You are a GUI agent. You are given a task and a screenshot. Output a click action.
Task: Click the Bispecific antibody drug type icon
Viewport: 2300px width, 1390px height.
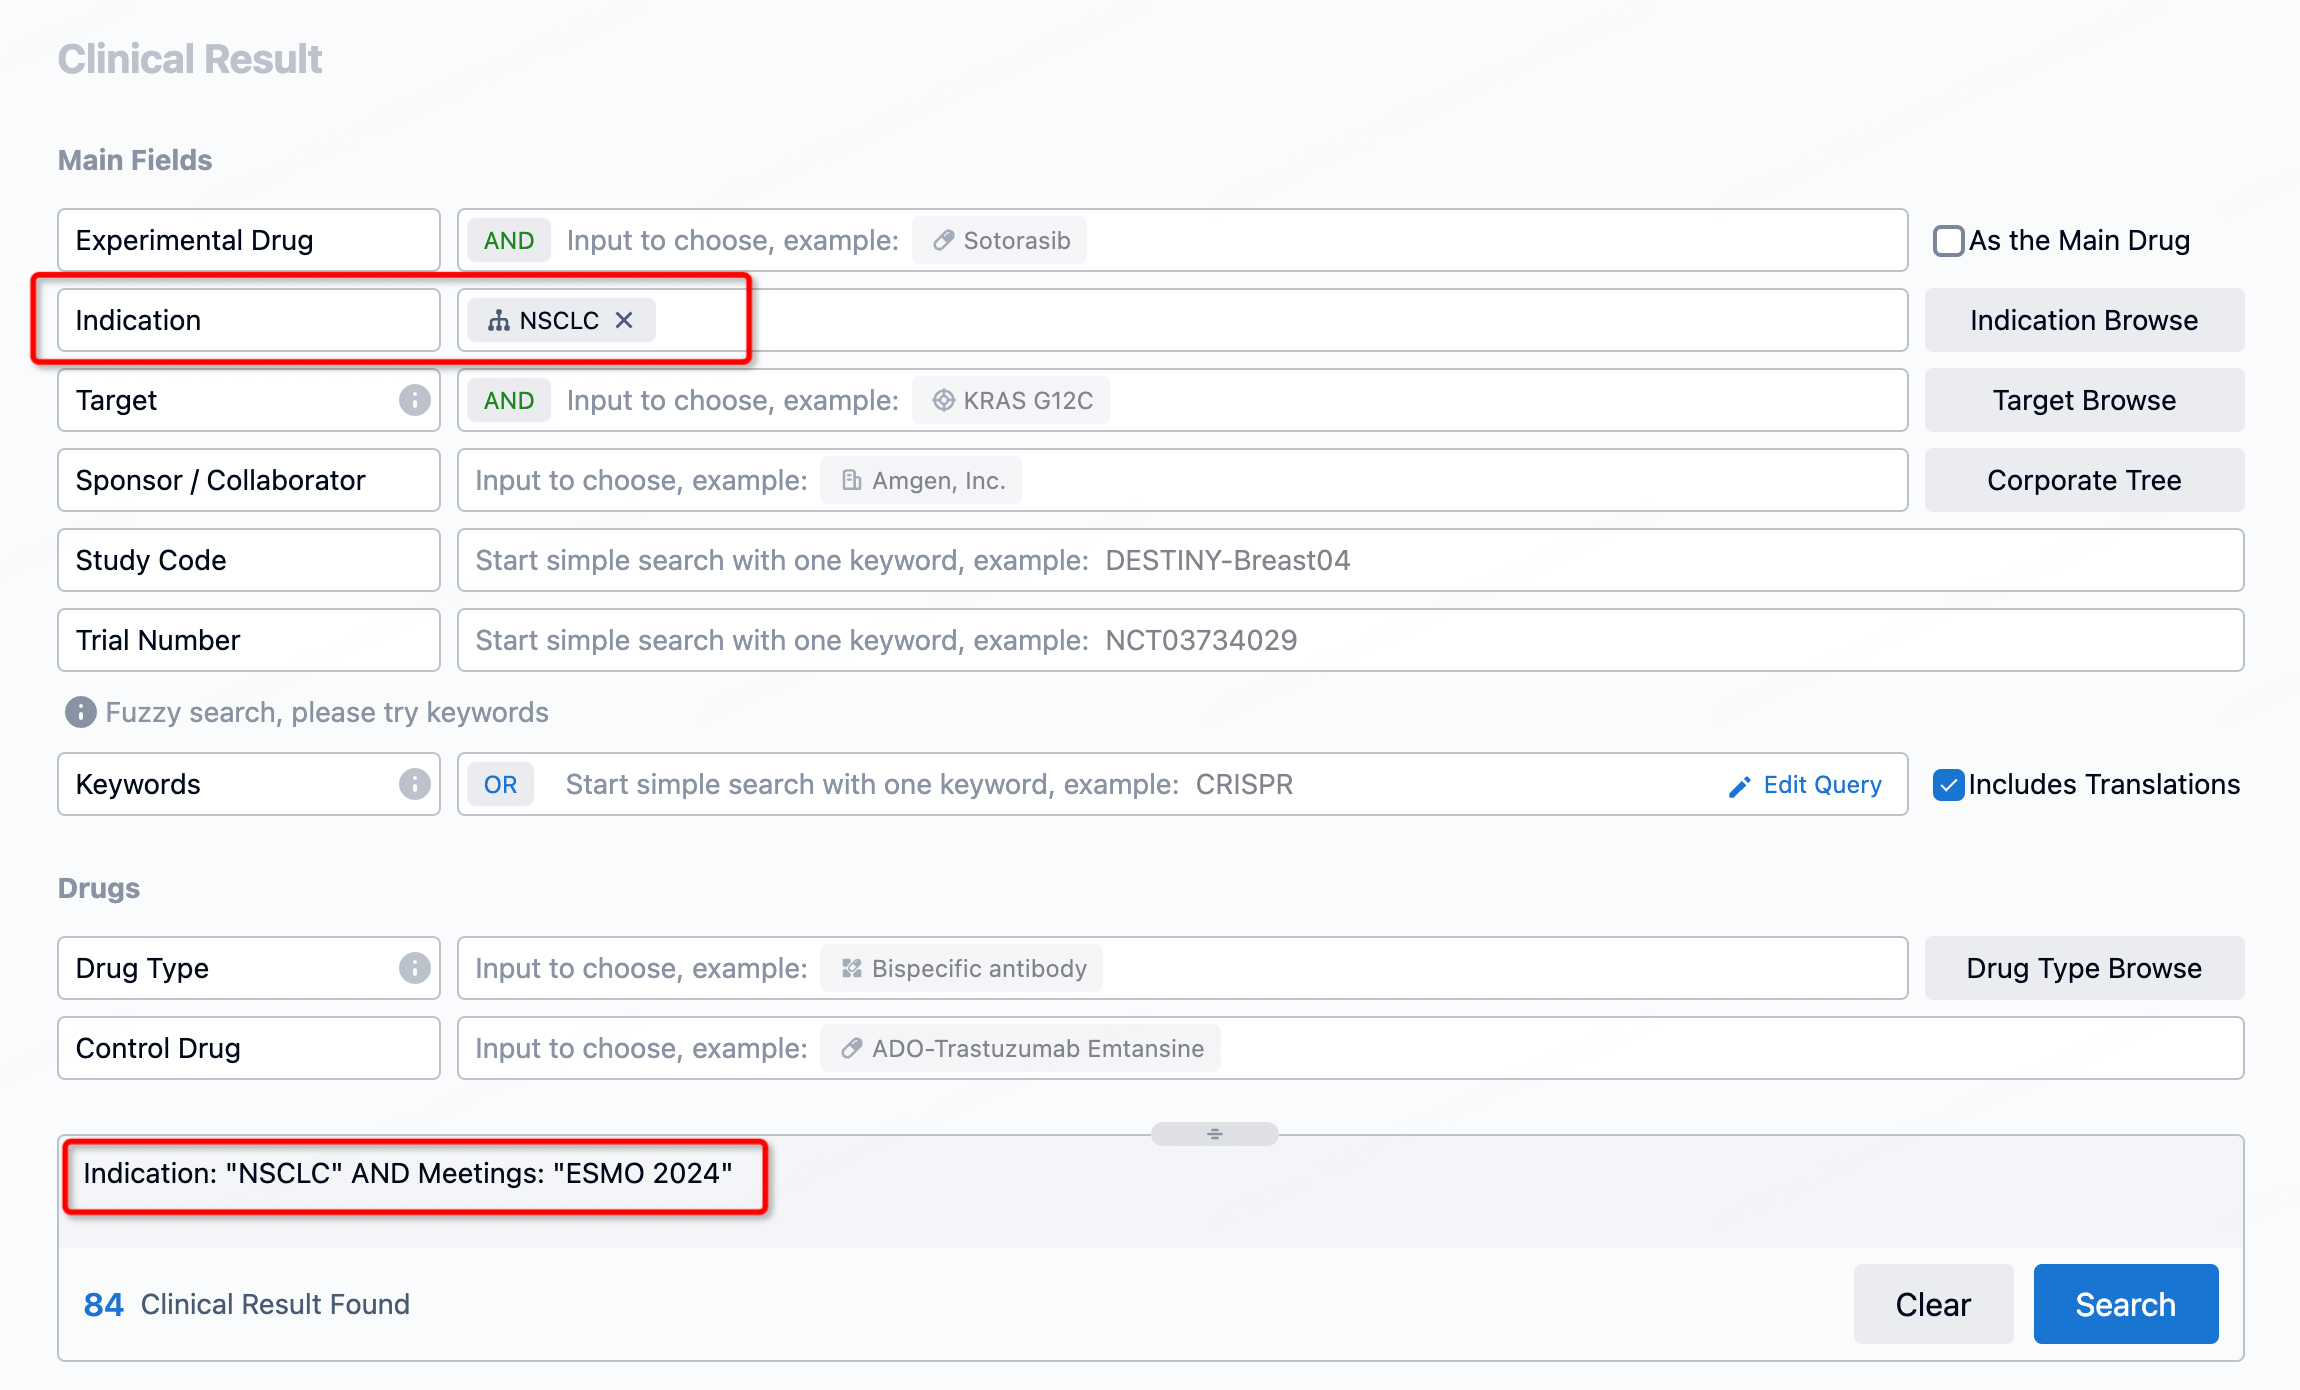[x=849, y=966]
